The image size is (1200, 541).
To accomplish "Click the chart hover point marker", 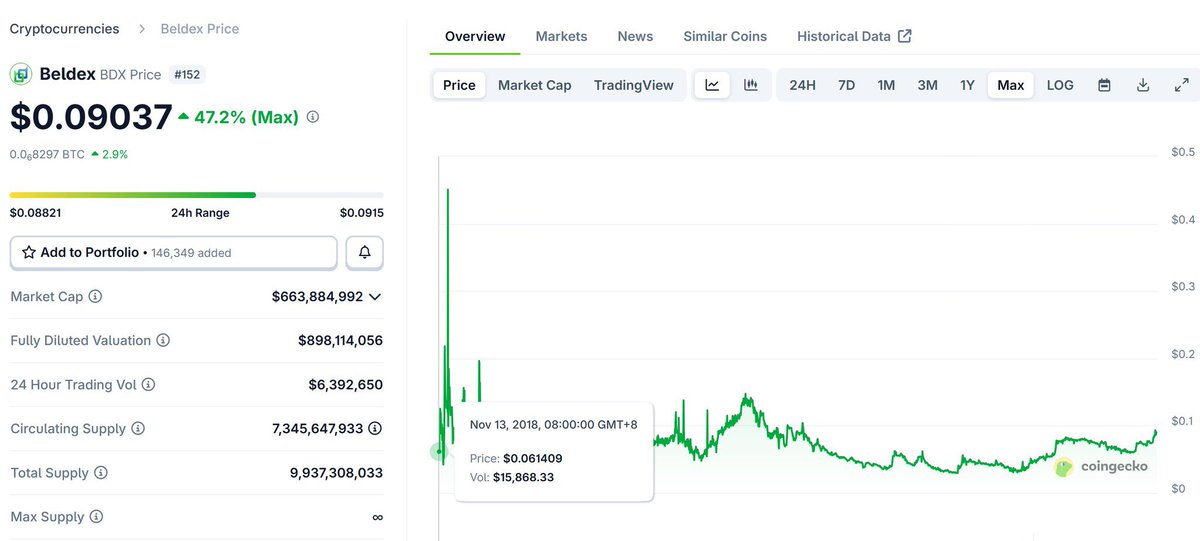I will point(438,451).
